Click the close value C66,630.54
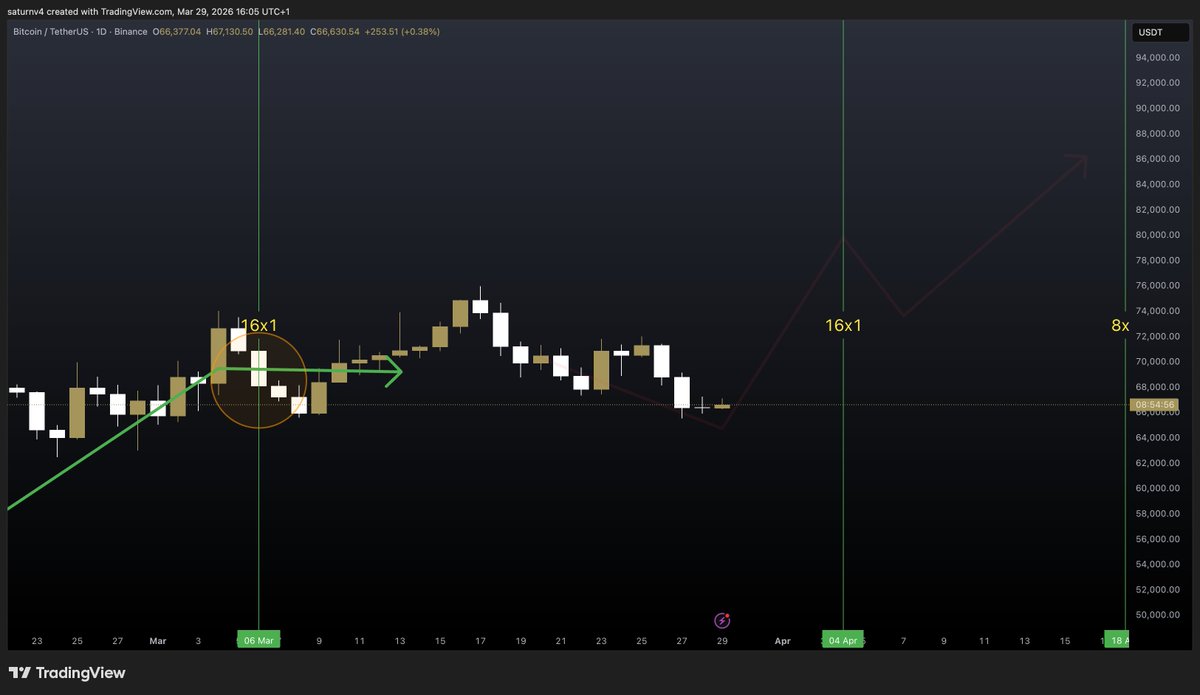1200x695 pixels. pyautogui.click(x=334, y=32)
